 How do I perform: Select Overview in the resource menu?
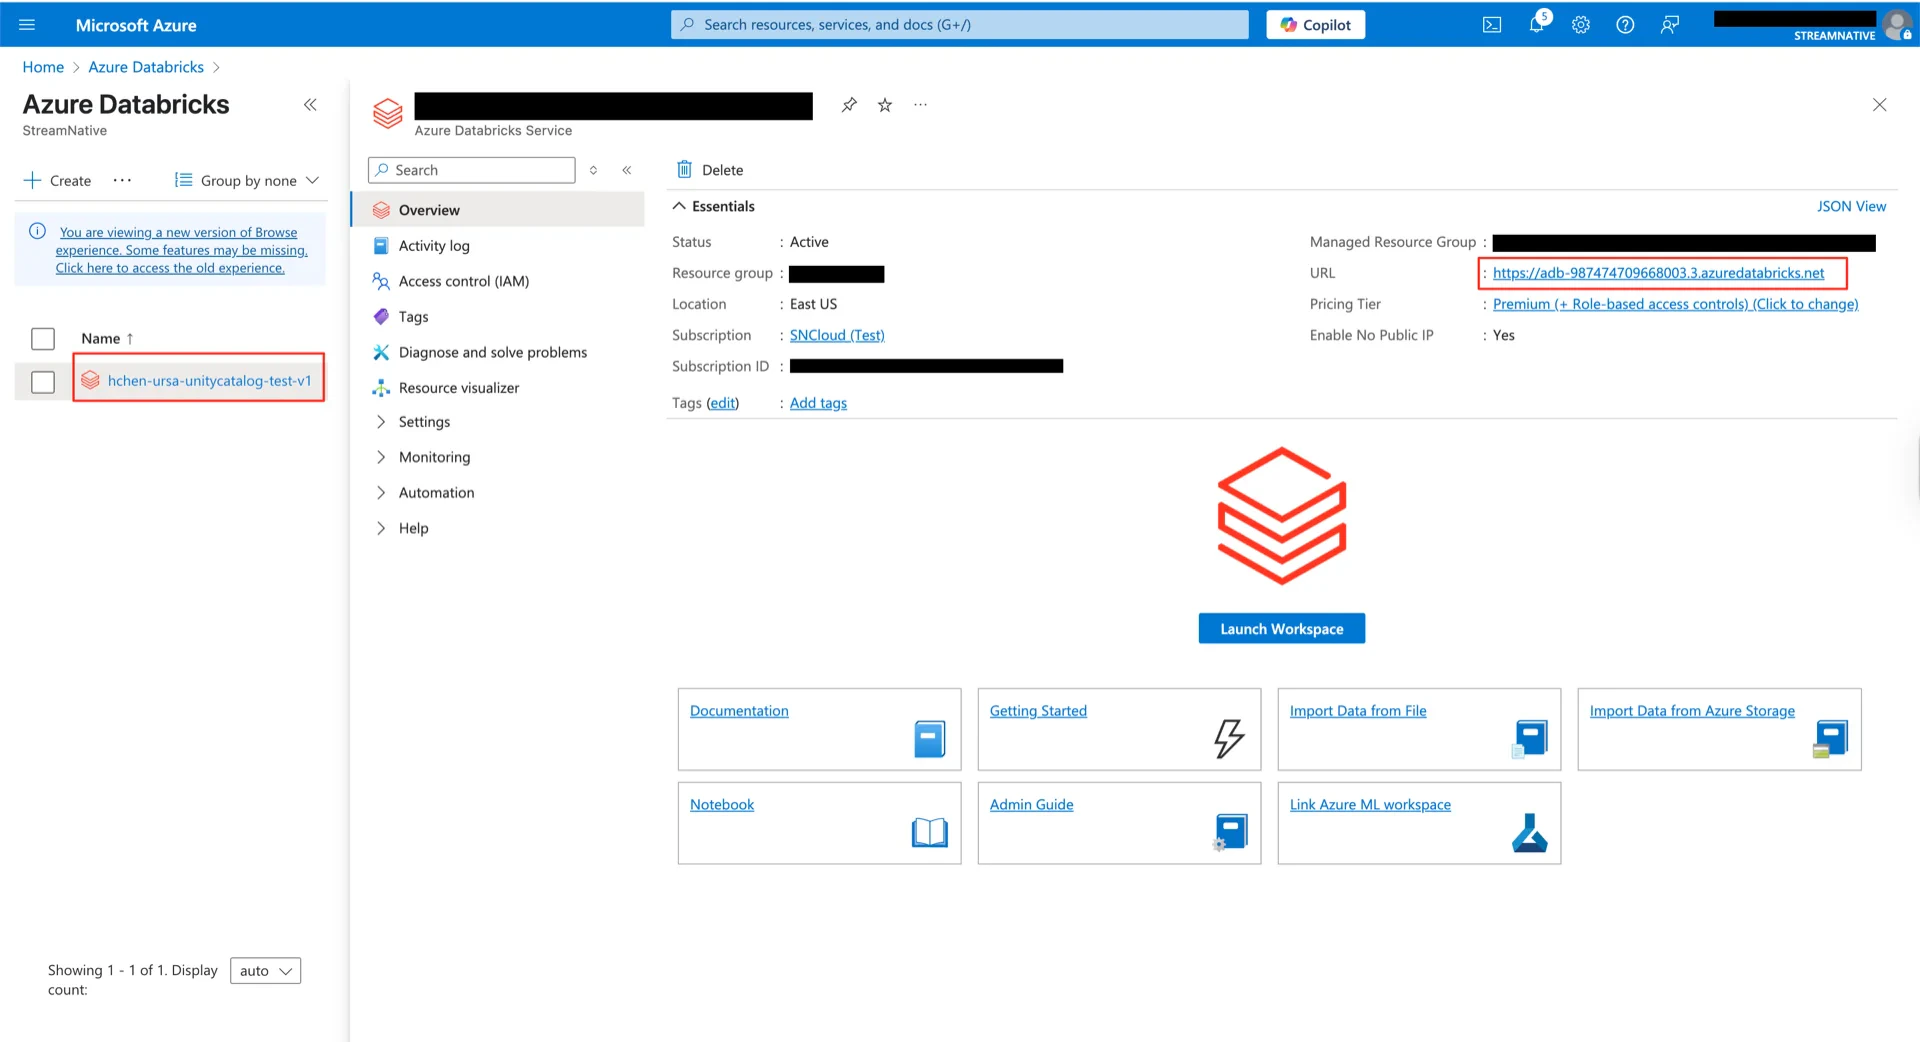(498, 210)
